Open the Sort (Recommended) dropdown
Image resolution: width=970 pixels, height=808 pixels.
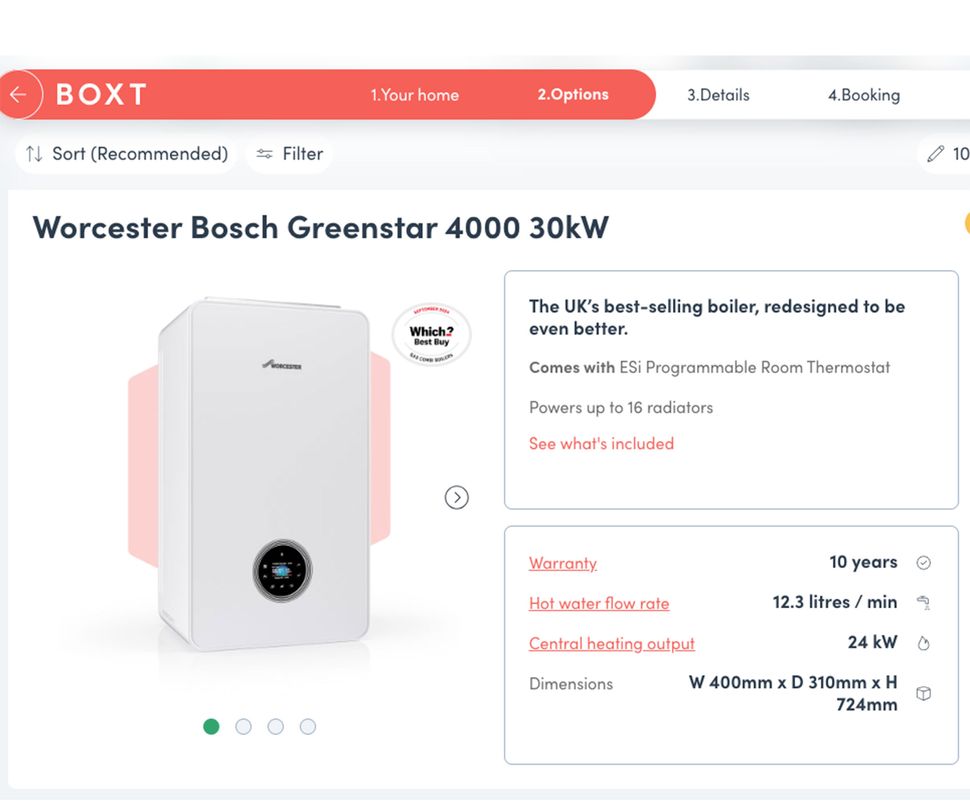click(125, 153)
